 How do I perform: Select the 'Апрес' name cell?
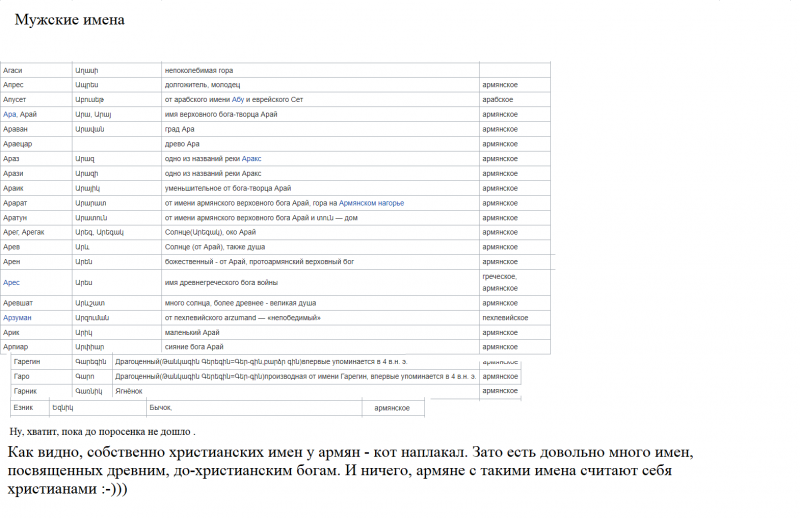point(37,85)
